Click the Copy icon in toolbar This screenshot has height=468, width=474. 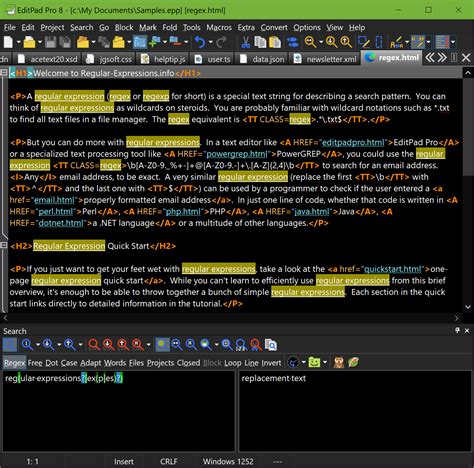[260, 42]
